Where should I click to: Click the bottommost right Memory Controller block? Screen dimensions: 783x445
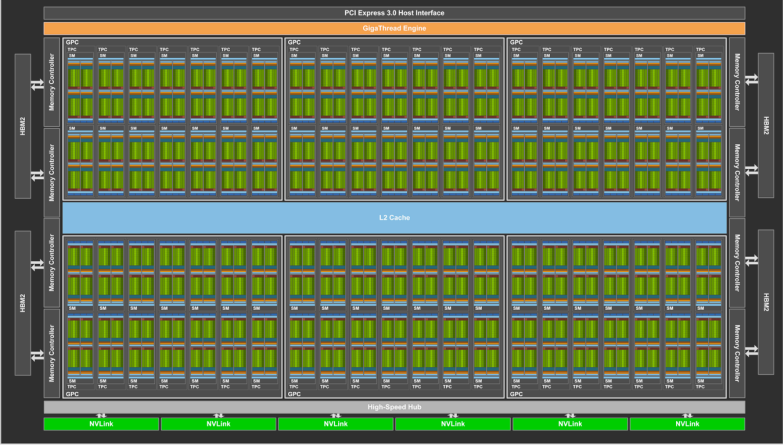736,352
